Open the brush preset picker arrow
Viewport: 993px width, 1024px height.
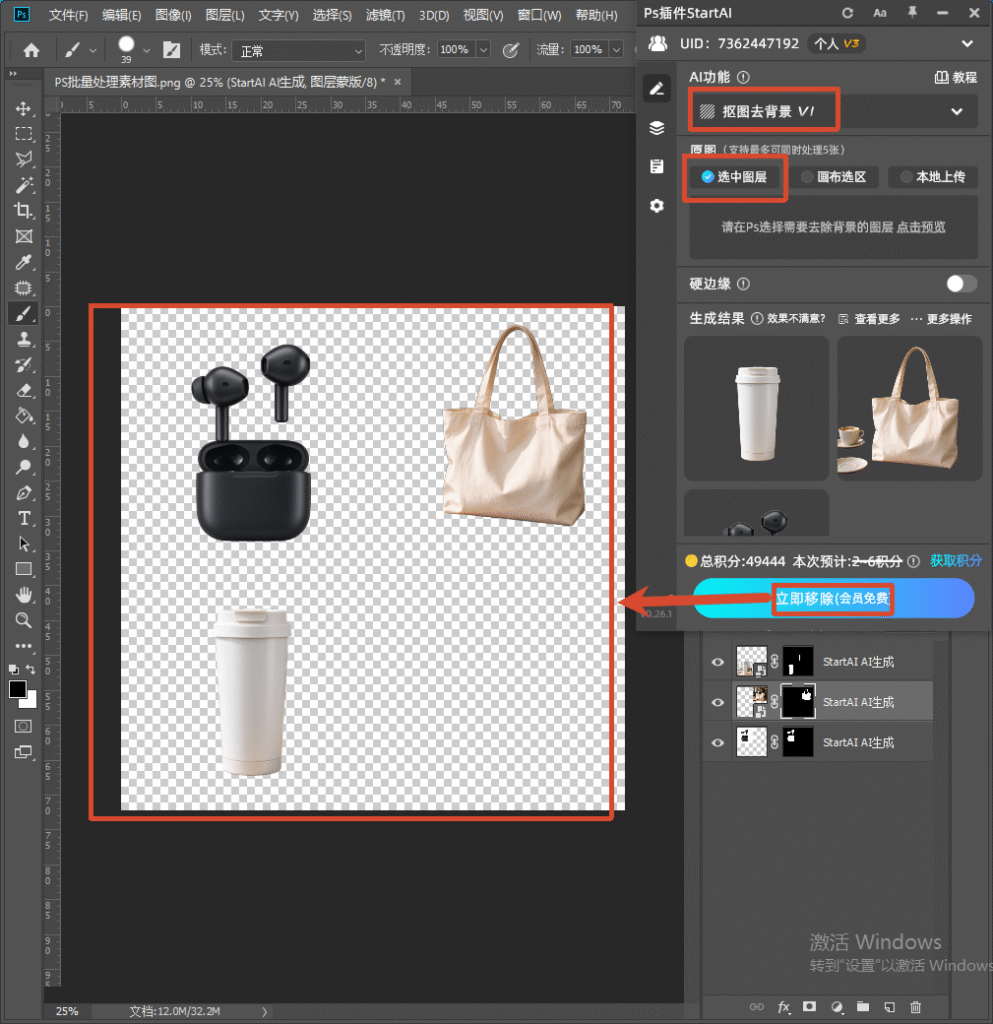pyautogui.click(x=146, y=50)
